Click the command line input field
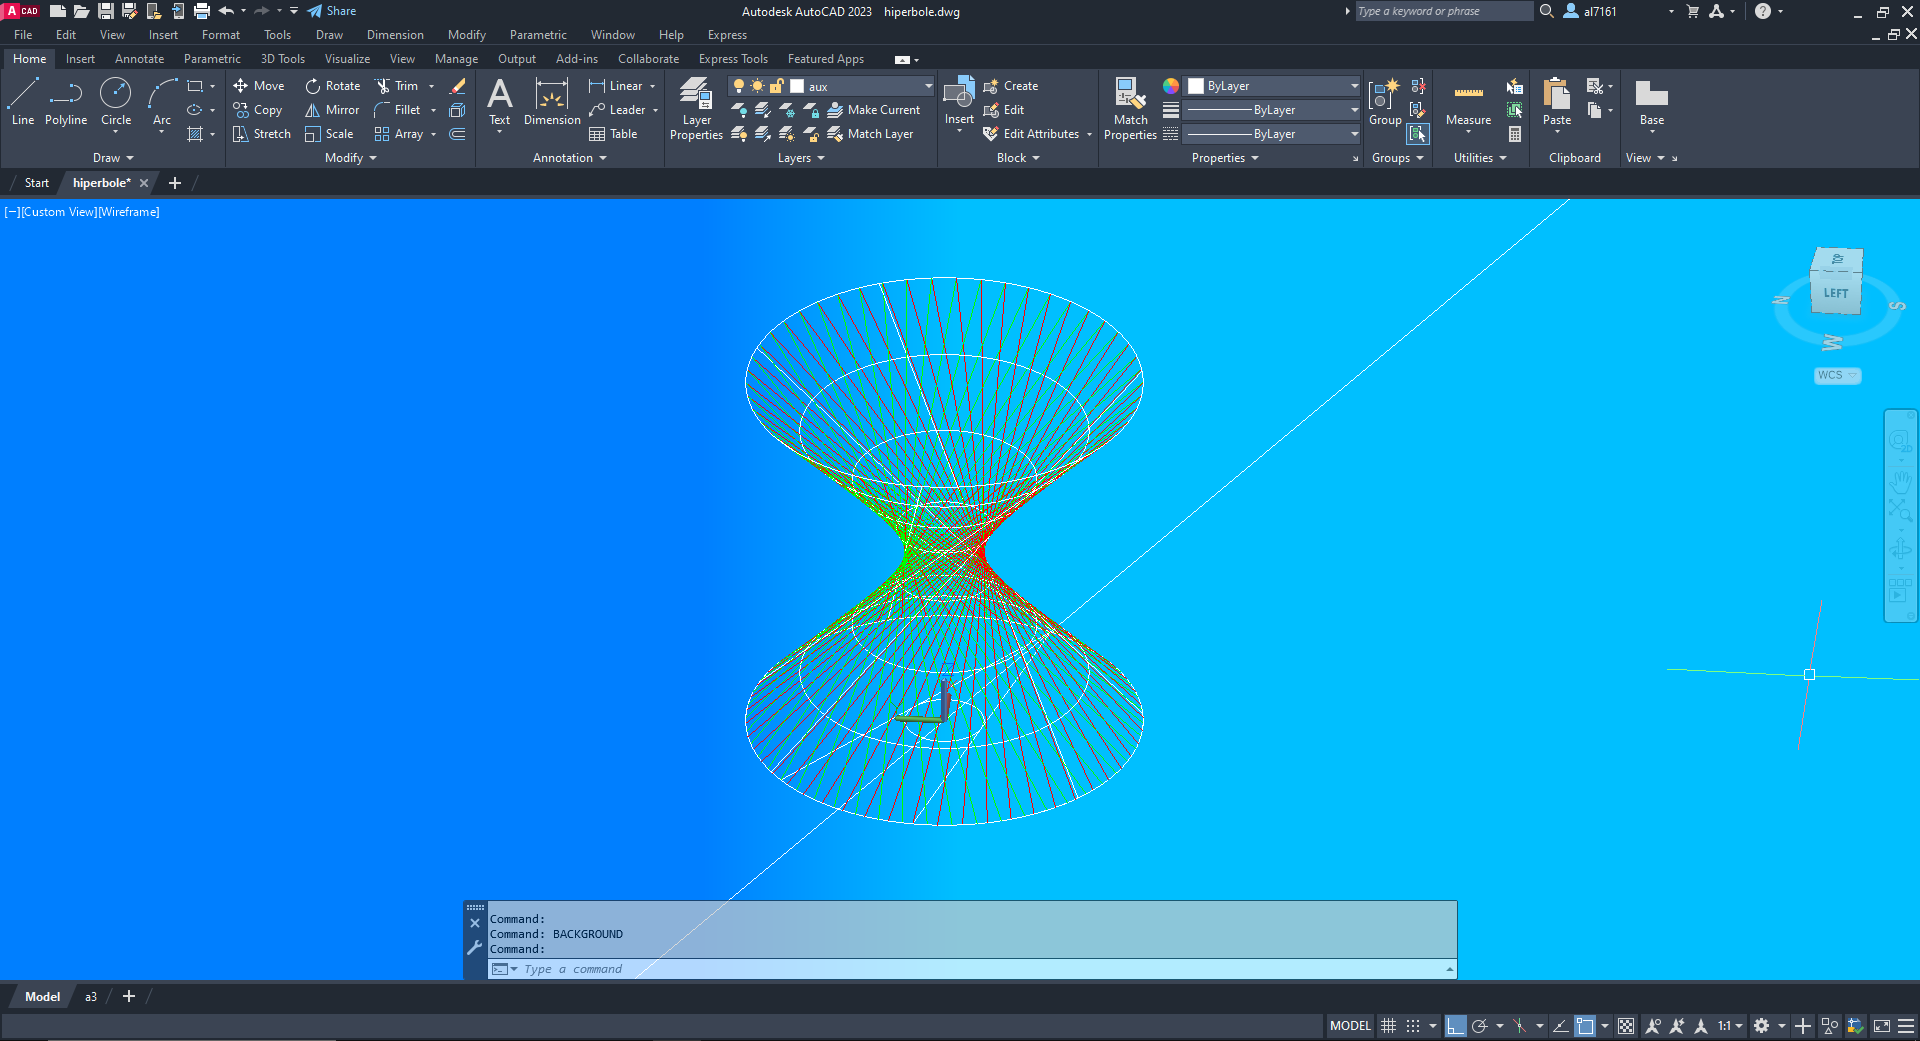This screenshot has width=1920, height=1041. [972, 969]
